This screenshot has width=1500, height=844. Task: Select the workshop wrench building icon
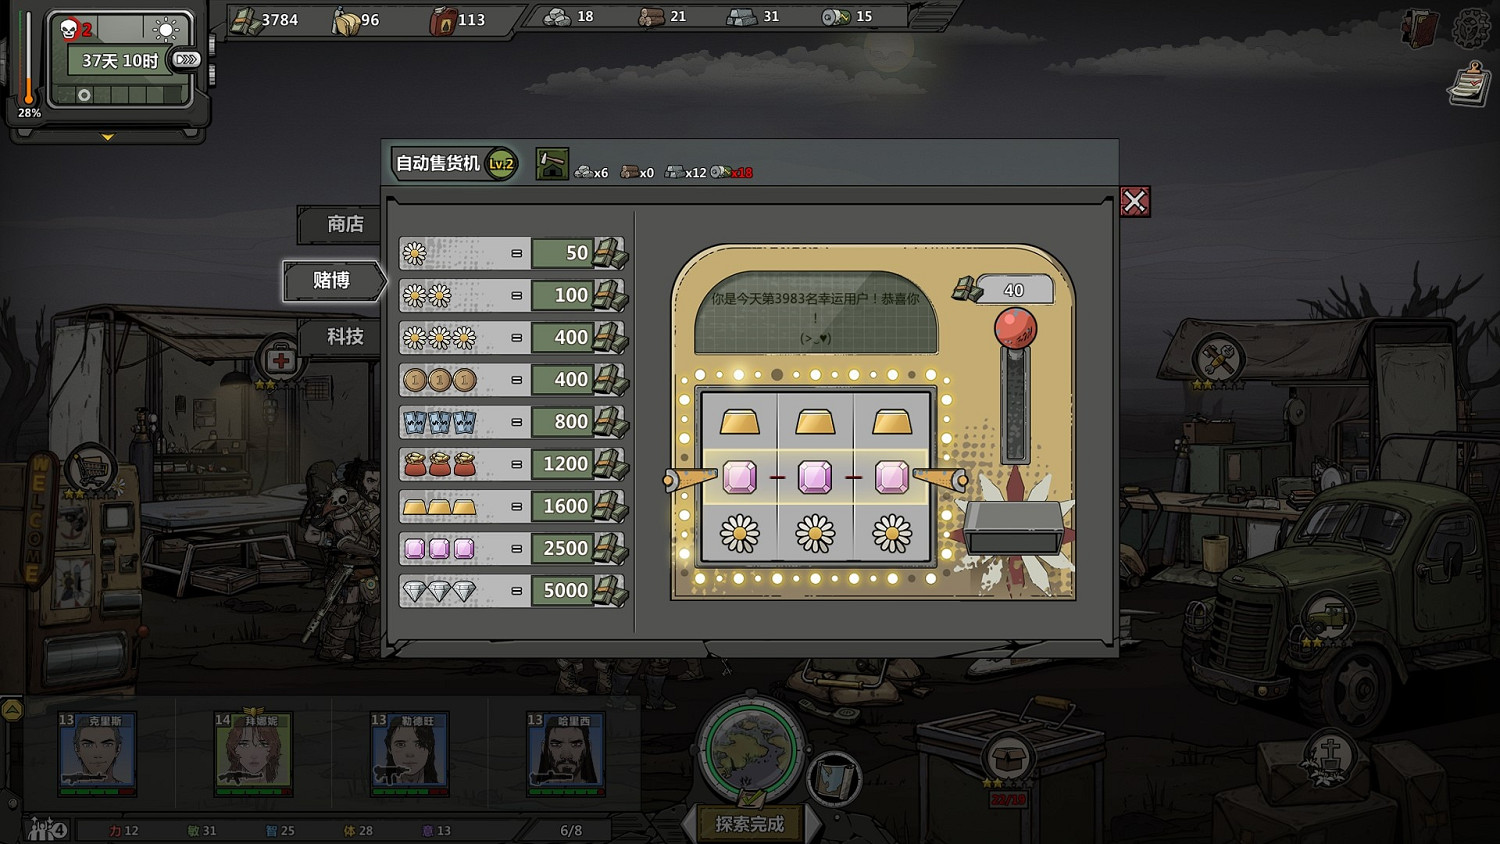[1218, 359]
